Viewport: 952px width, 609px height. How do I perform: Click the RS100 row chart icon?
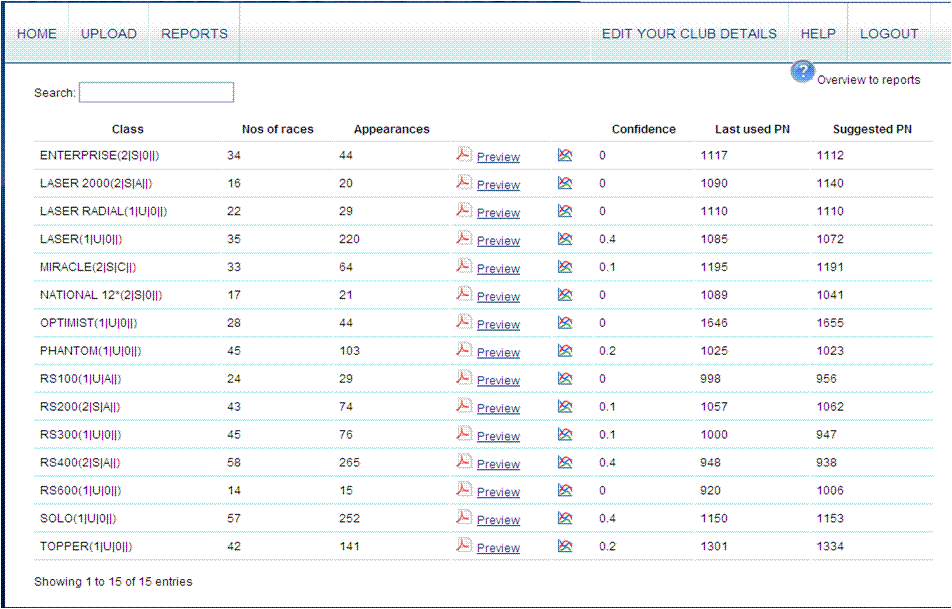565,378
